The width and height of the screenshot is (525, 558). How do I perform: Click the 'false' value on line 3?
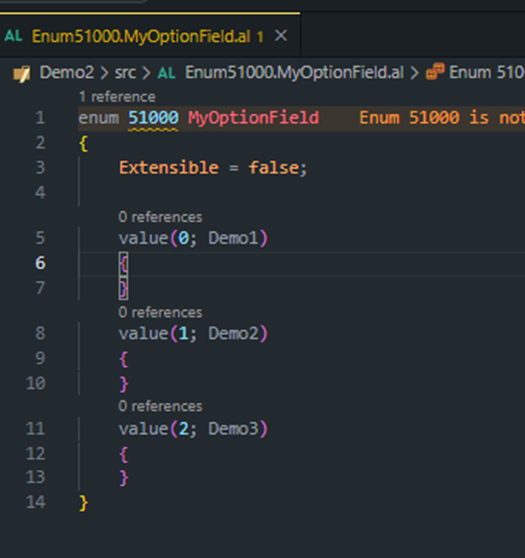(274, 168)
